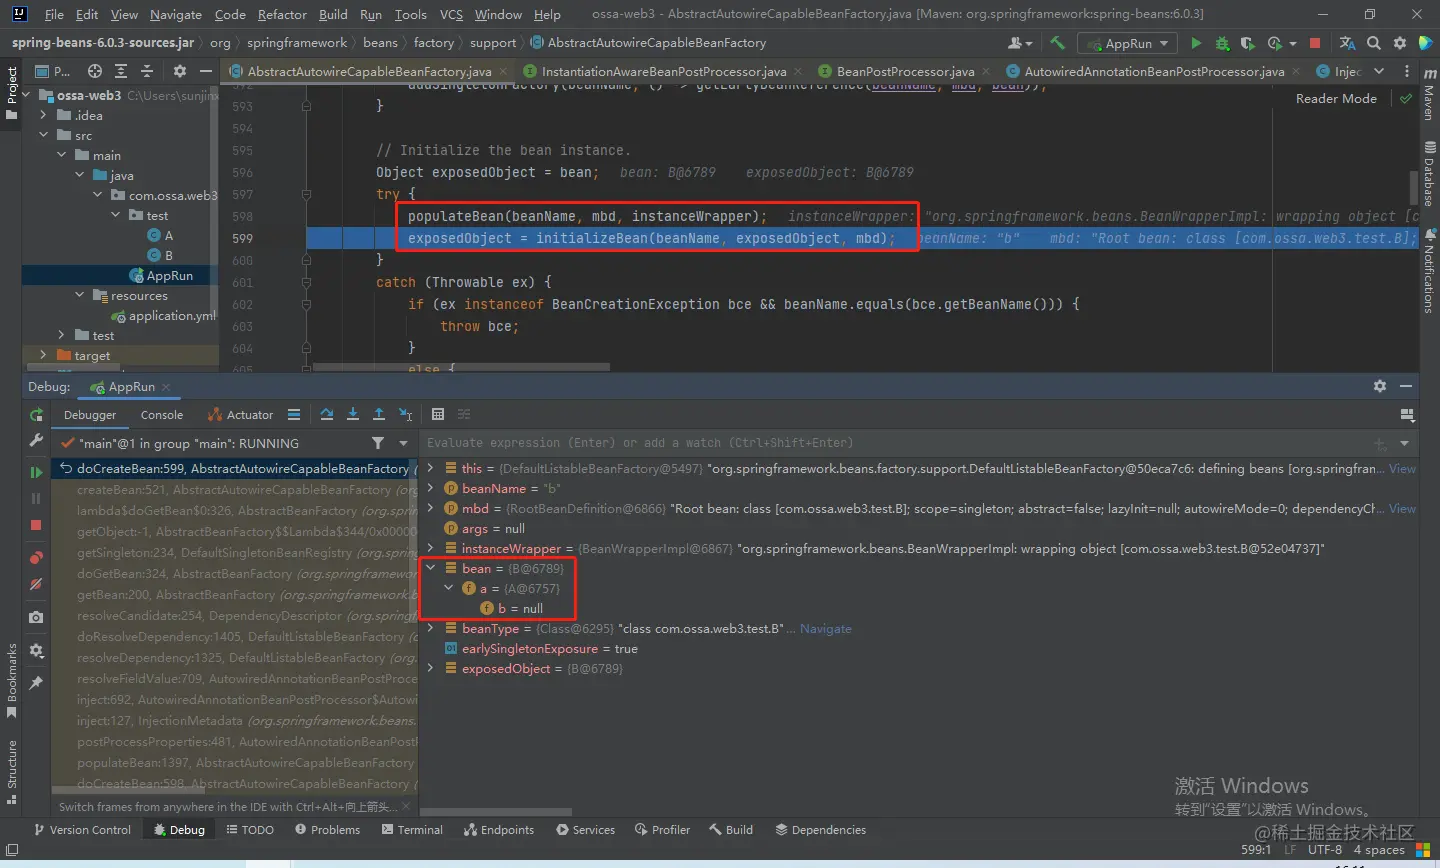Image resolution: width=1440 pixels, height=868 pixels.
Task: Click Step Into debugger icon
Action: 353,414
